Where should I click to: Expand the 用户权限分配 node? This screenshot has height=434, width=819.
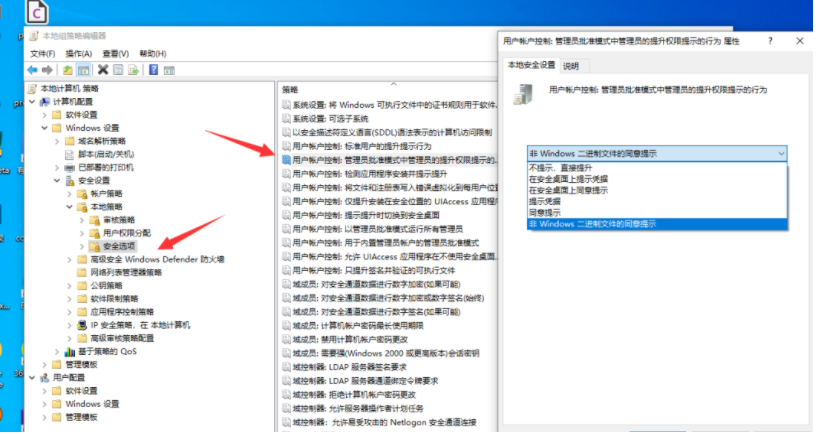[x=82, y=233]
